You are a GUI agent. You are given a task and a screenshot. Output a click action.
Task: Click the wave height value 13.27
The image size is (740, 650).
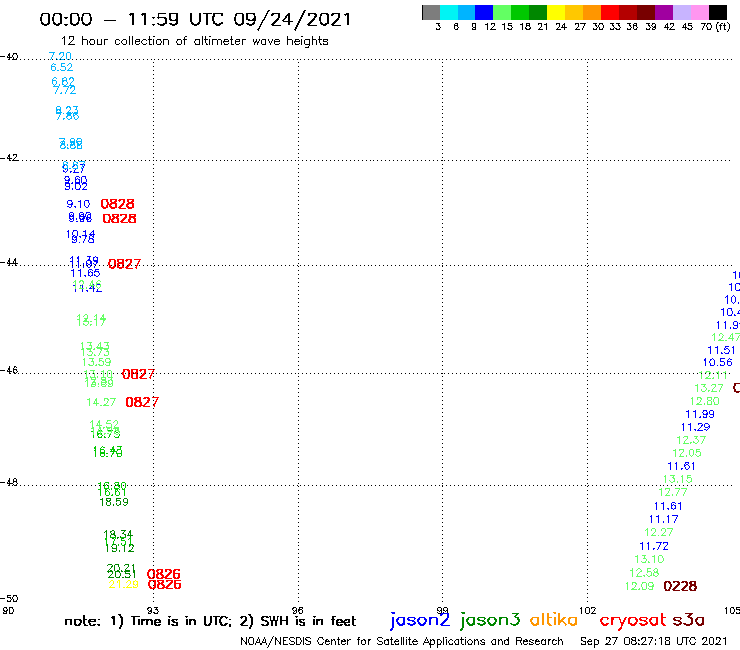click(709, 388)
